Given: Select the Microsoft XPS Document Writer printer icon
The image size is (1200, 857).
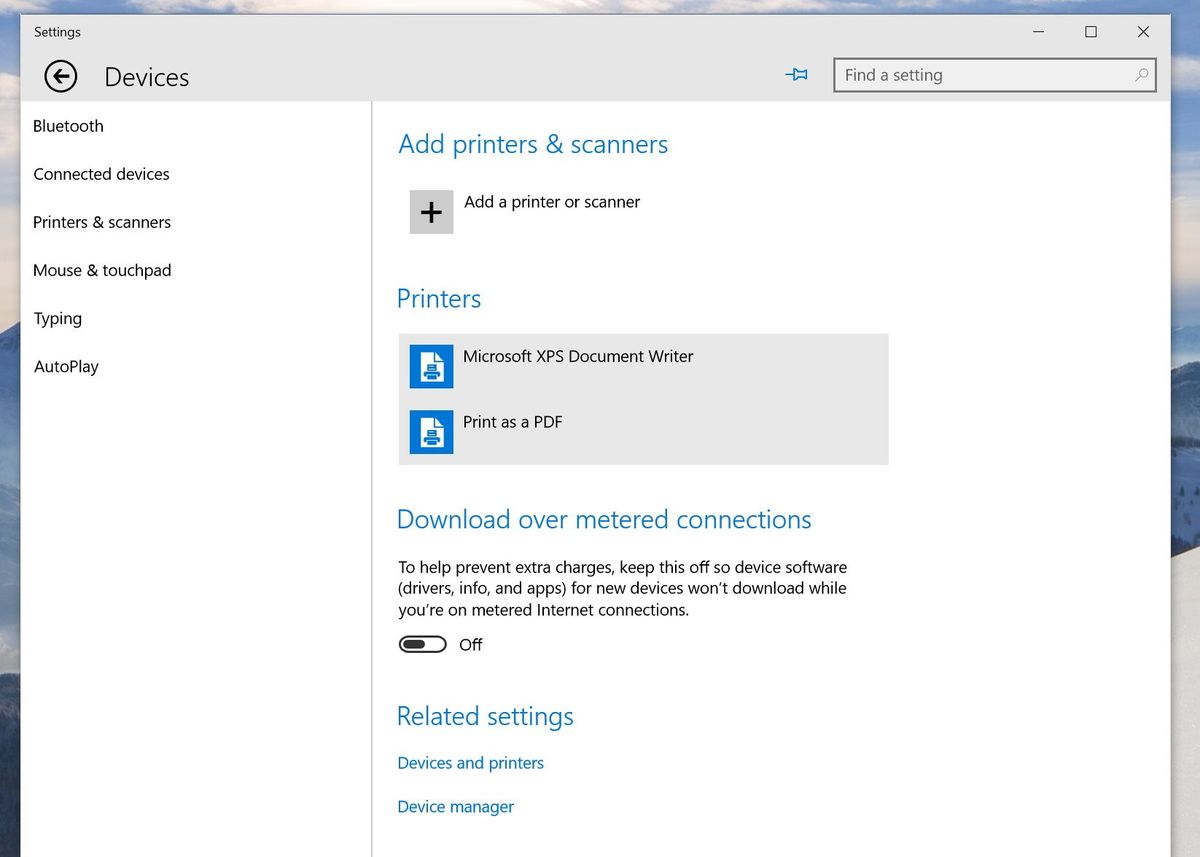Looking at the screenshot, I should (x=431, y=366).
